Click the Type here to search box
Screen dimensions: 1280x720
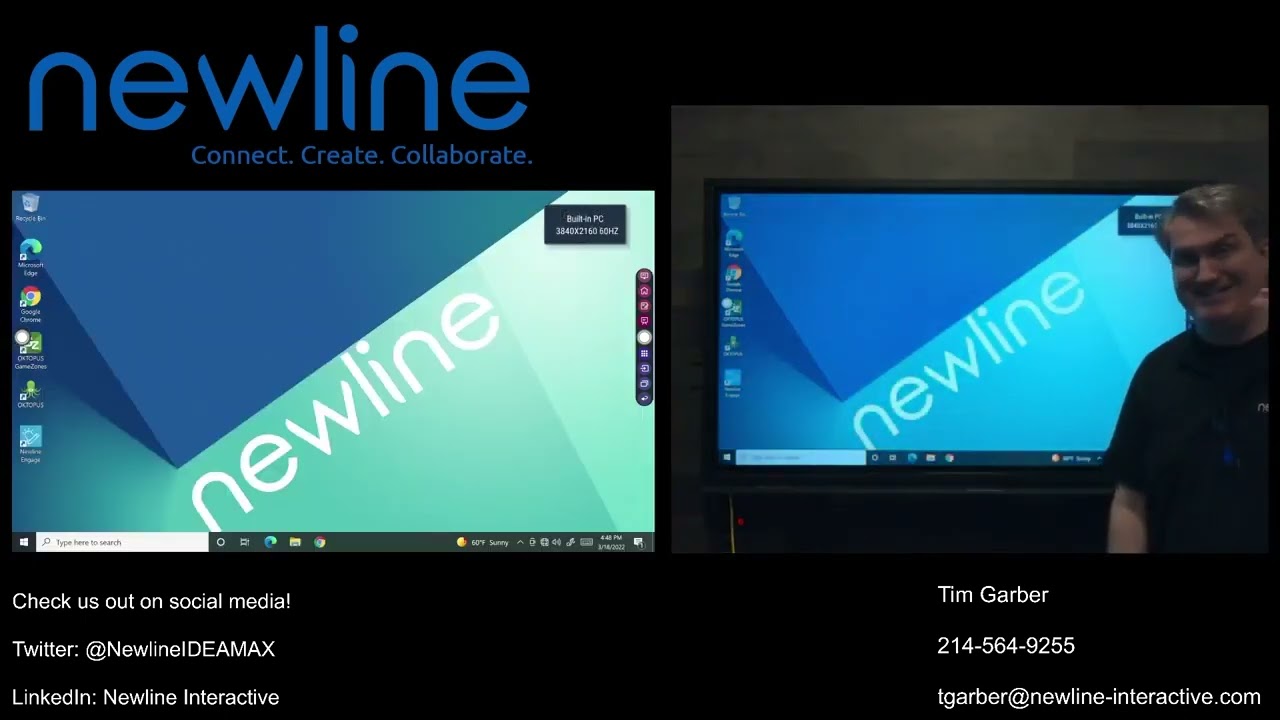coord(123,542)
